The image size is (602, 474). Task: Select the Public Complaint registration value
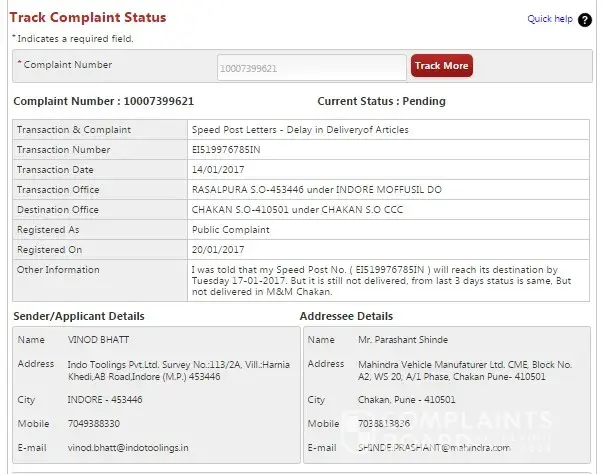point(229,230)
